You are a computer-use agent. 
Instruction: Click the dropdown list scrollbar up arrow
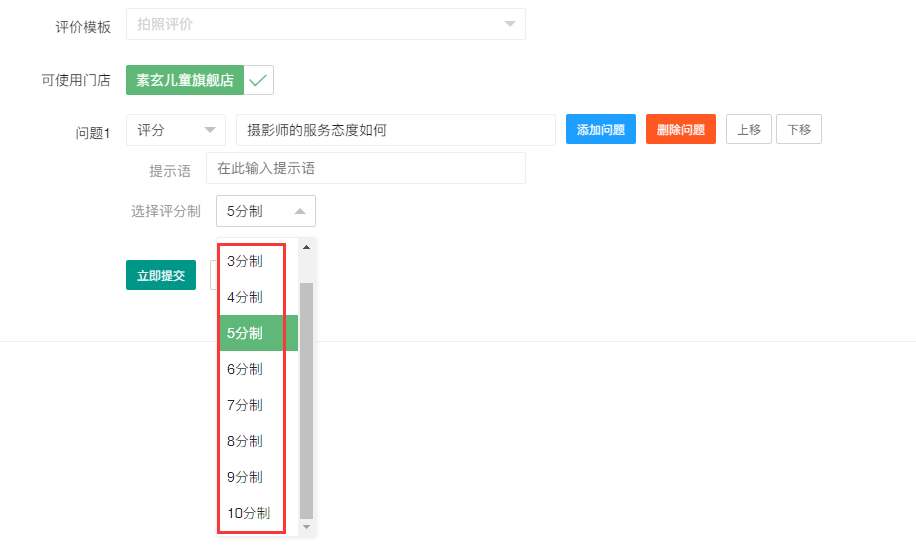click(x=306, y=247)
